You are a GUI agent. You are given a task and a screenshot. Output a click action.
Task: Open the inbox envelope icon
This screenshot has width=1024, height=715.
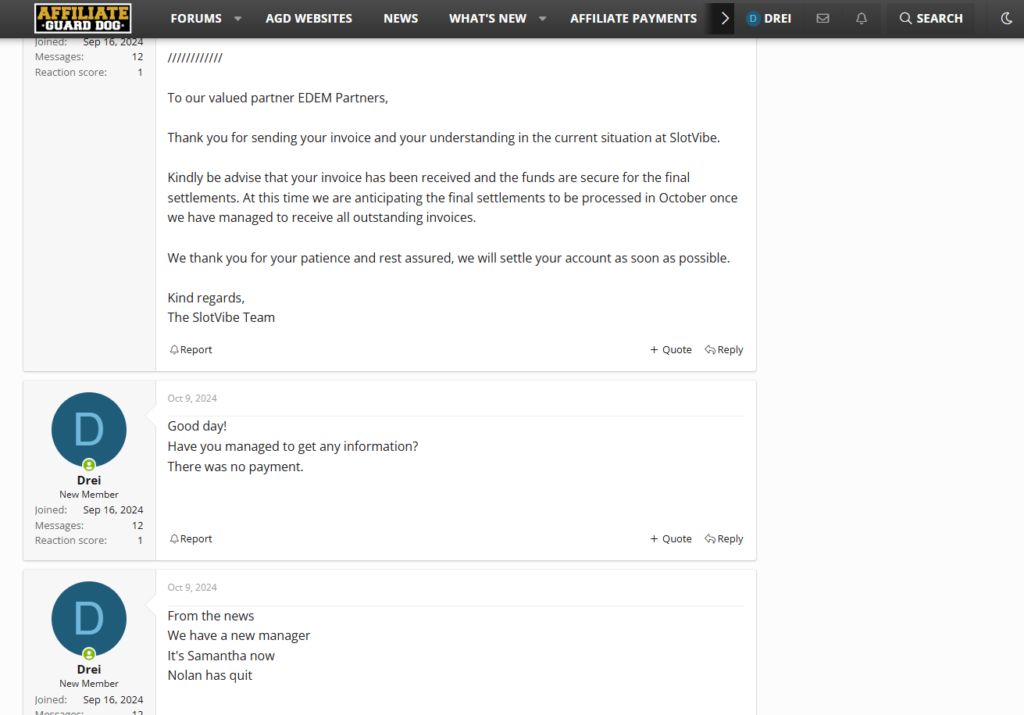tap(823, 18)
